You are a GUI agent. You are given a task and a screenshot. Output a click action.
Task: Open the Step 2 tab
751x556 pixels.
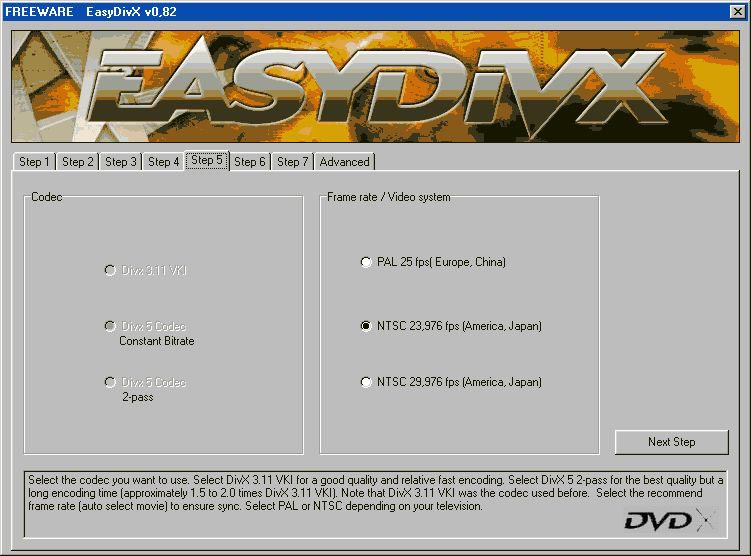pos(78,162)
